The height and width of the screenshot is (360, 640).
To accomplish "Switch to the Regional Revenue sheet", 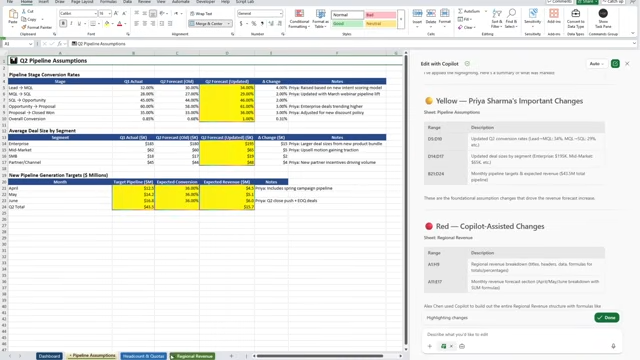I will click(x=192, y=356).
